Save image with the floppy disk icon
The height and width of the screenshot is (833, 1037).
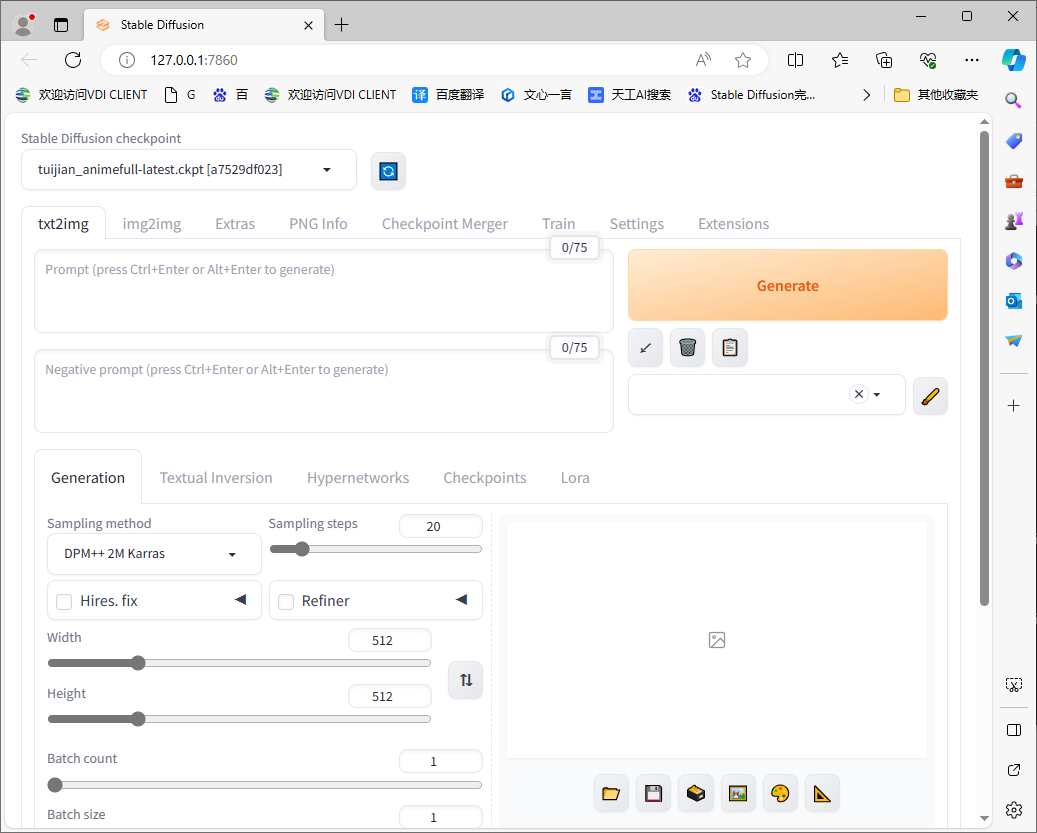[653, 793]
